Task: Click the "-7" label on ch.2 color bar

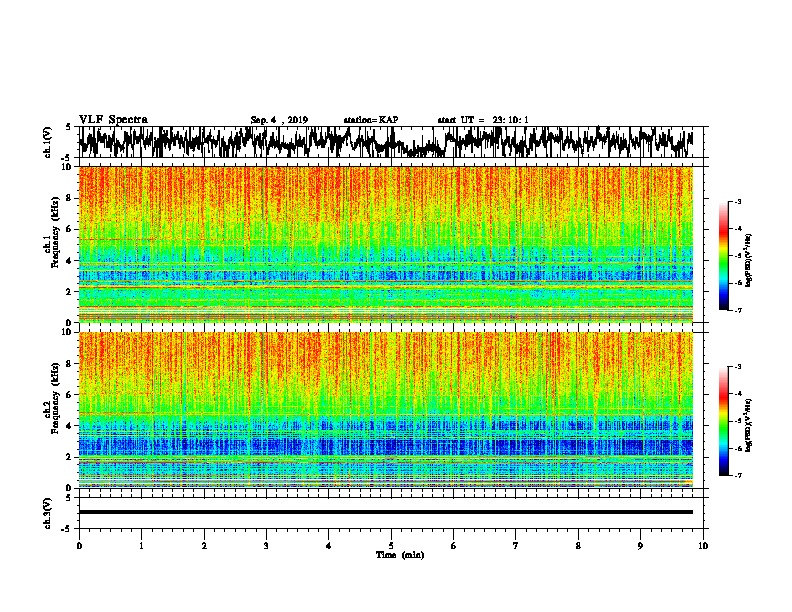Action: coord(738,475)
